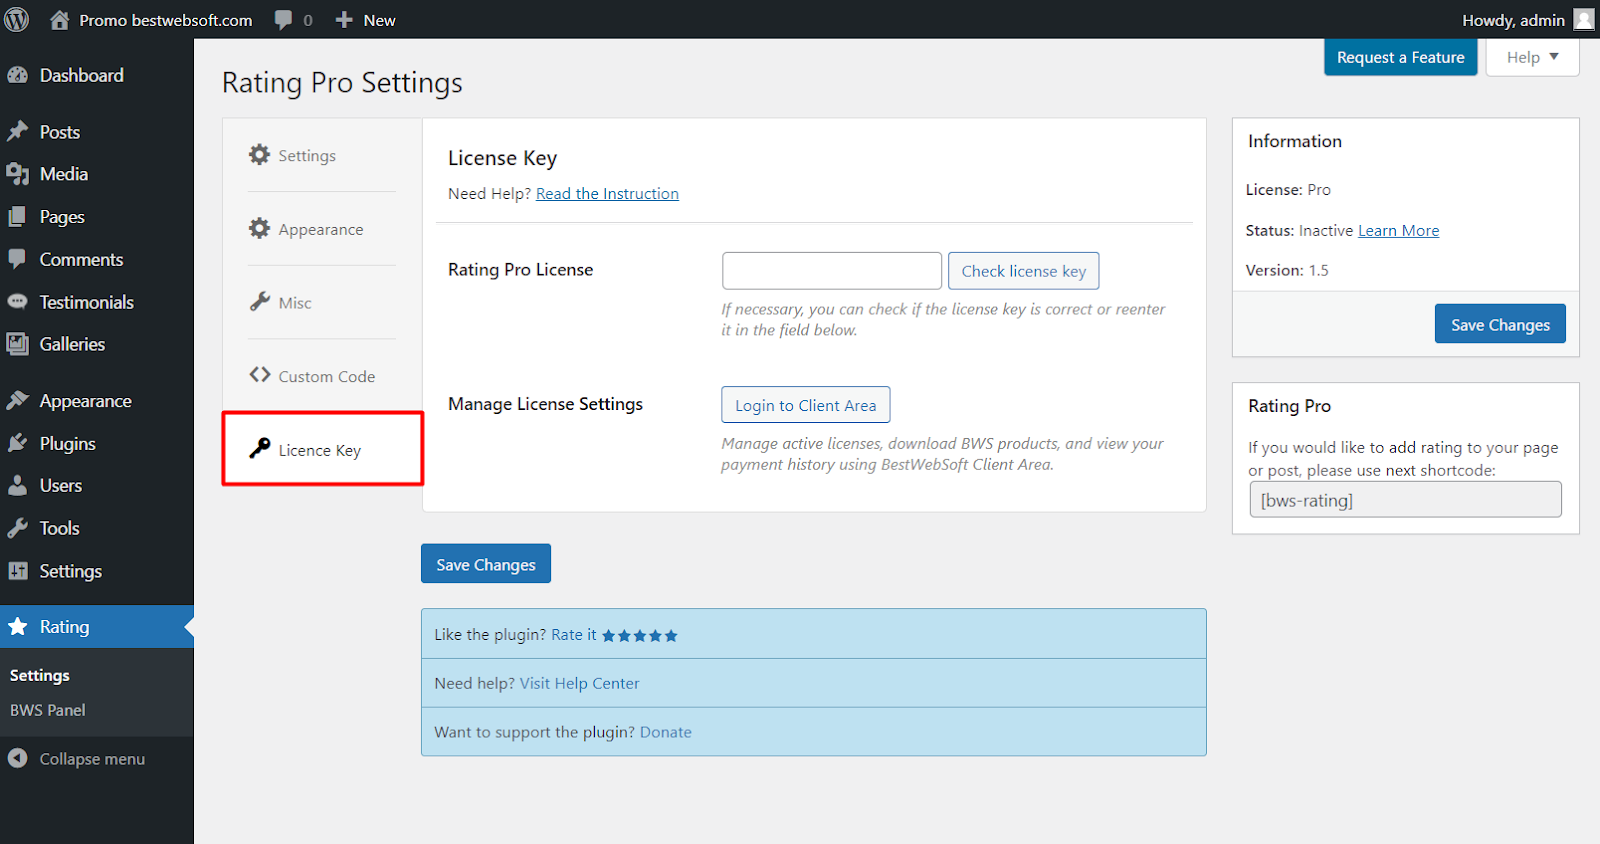Click the code brackets icon for Custom Code
Screen dimensions: 1600x844
[x=260, y=374]
